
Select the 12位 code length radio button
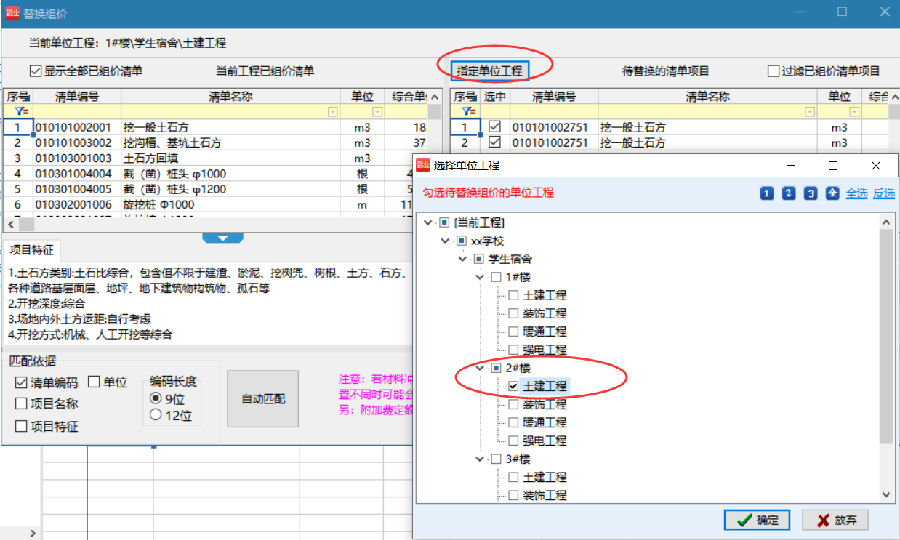[156, 414]
